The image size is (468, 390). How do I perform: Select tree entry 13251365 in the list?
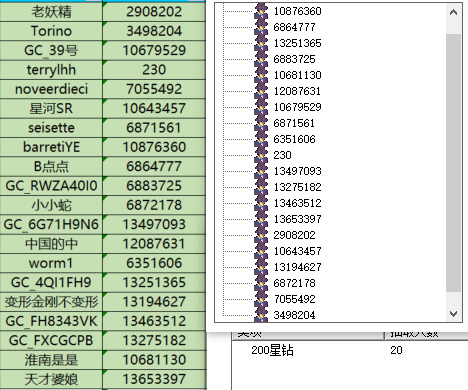297,43
